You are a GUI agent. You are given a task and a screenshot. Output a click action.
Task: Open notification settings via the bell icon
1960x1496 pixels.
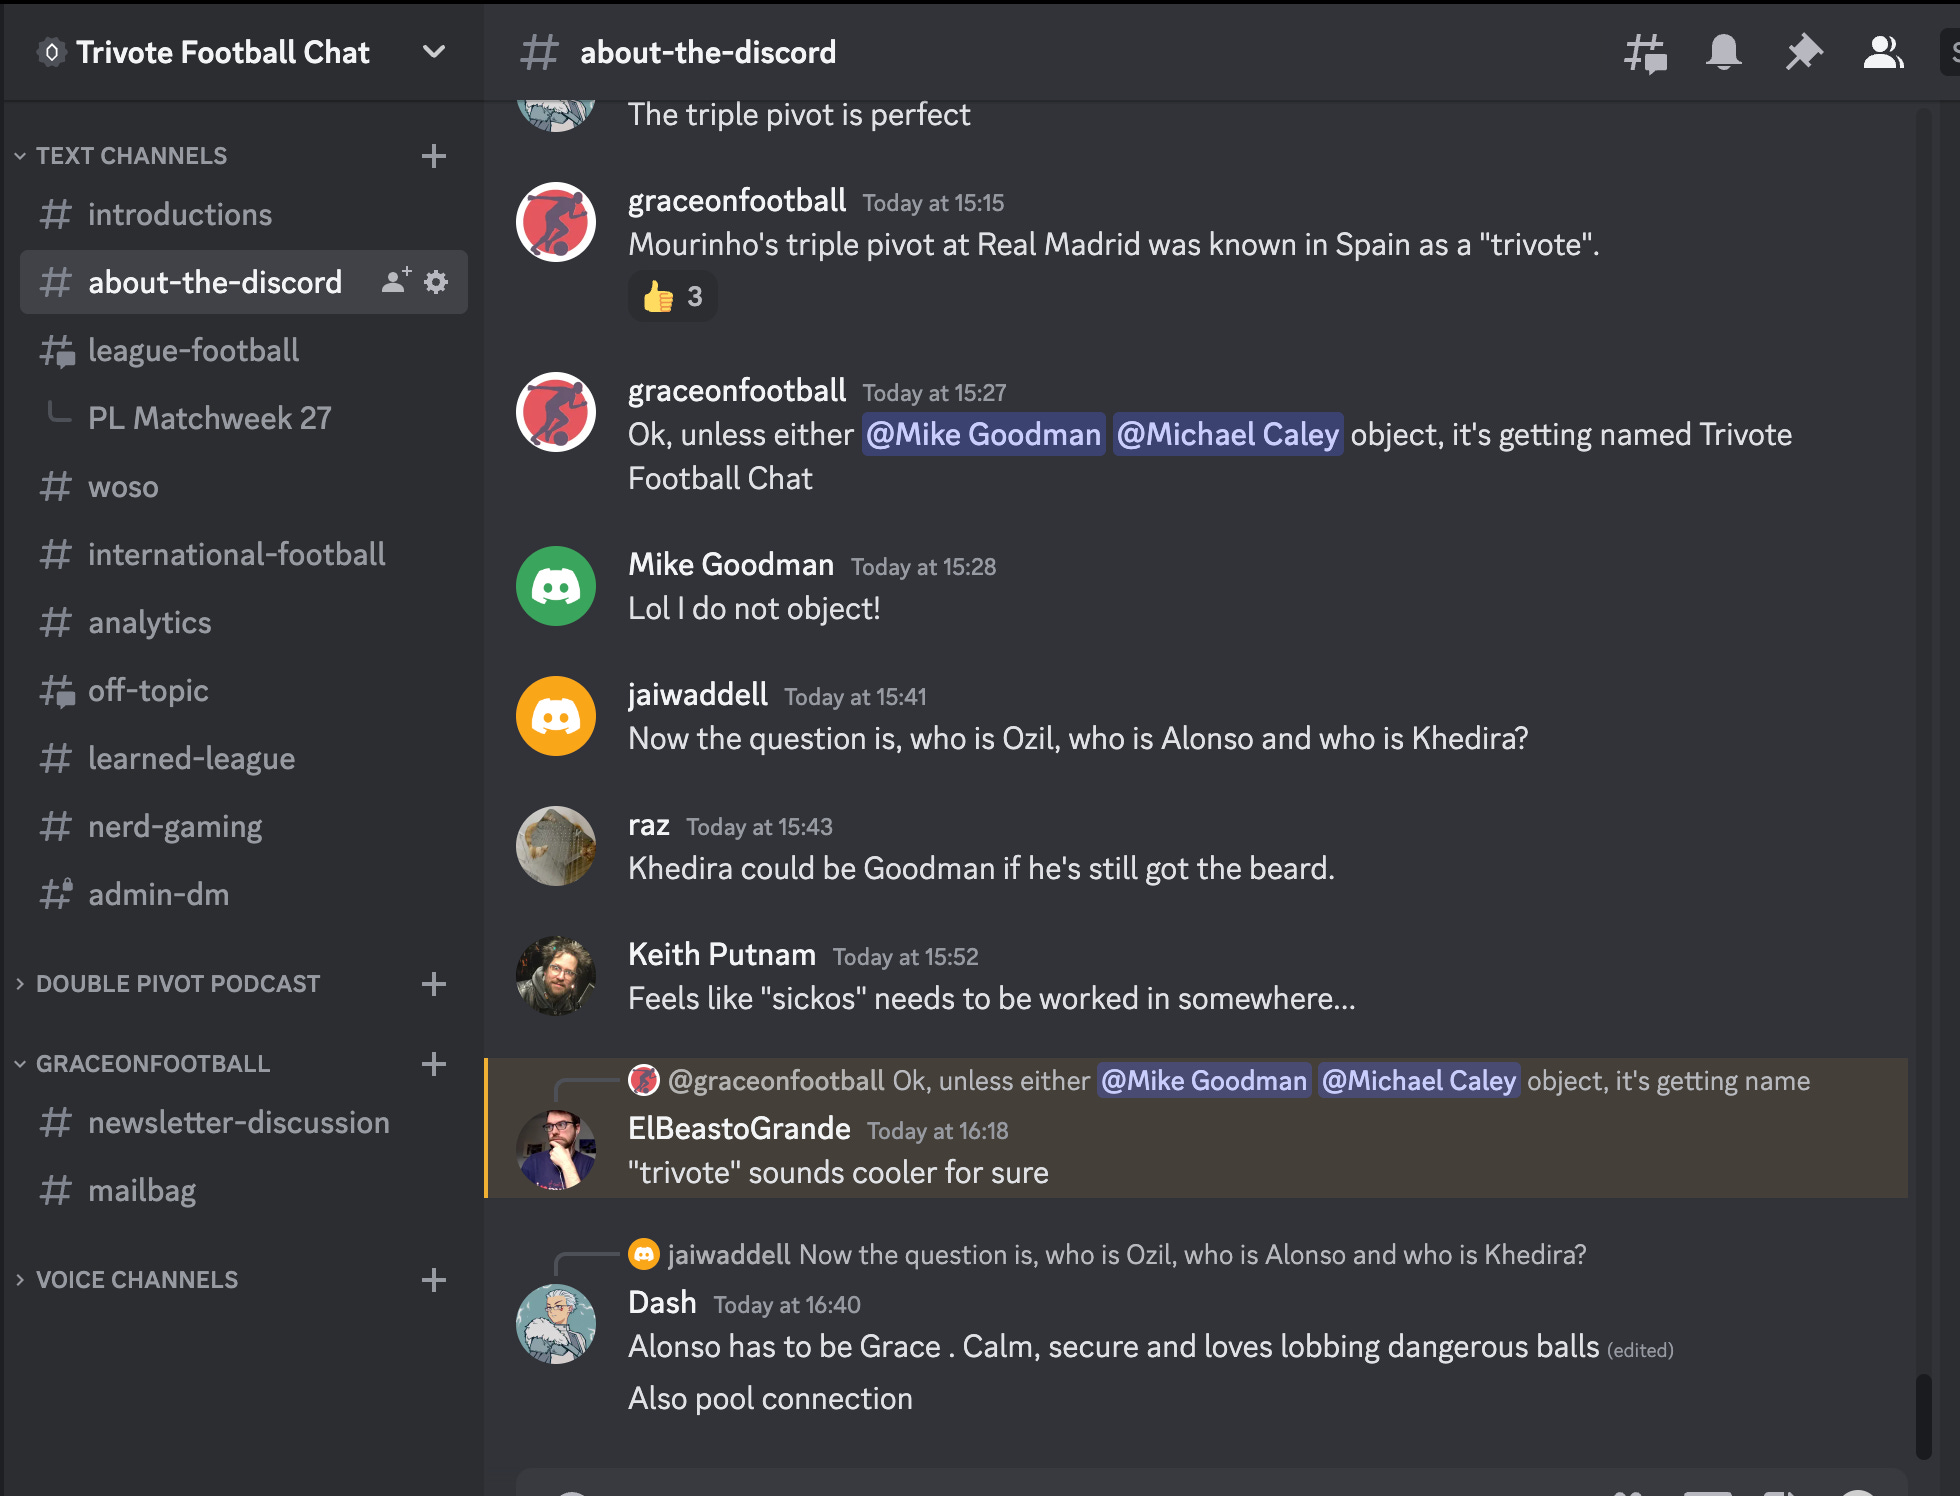(1723, 52)
